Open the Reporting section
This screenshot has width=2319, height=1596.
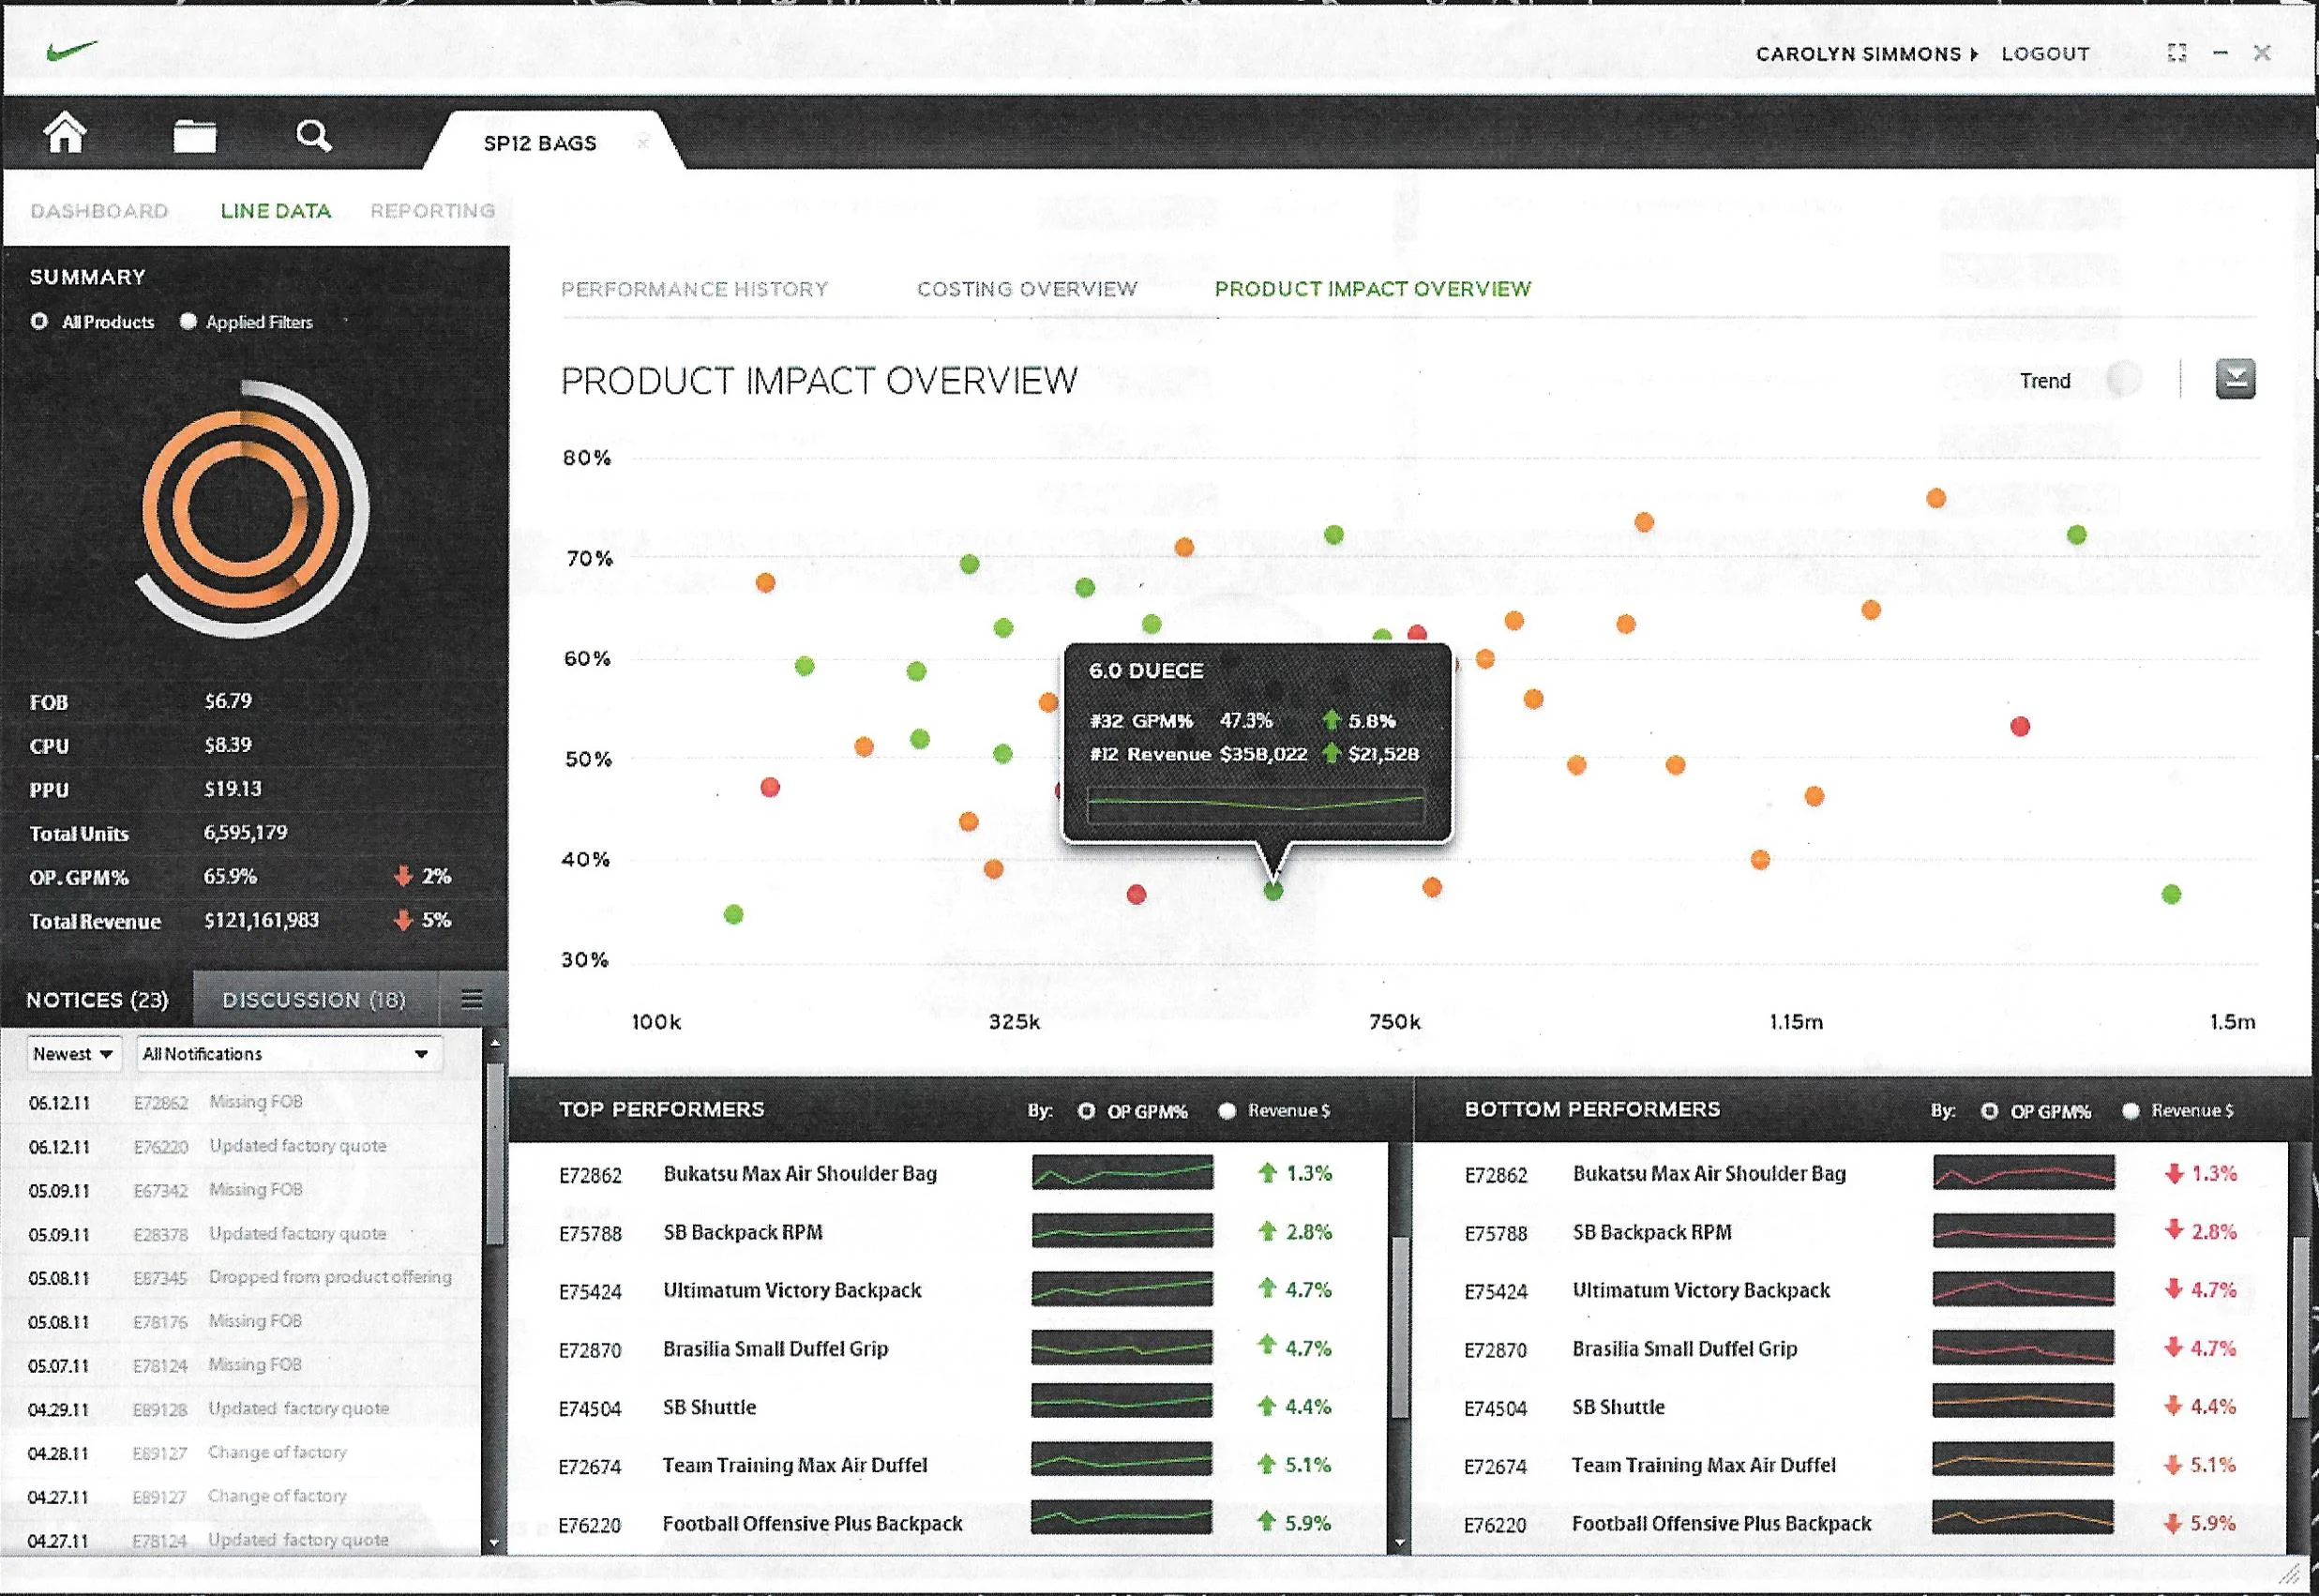coord(432,211)
